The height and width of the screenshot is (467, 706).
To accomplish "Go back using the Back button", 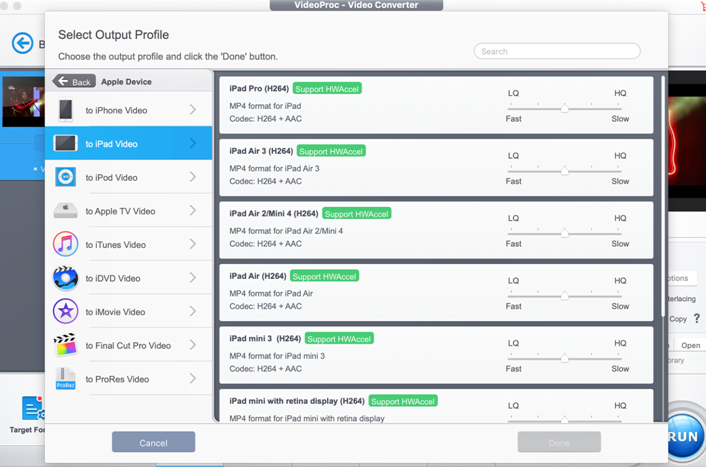I will click(74, 82).
